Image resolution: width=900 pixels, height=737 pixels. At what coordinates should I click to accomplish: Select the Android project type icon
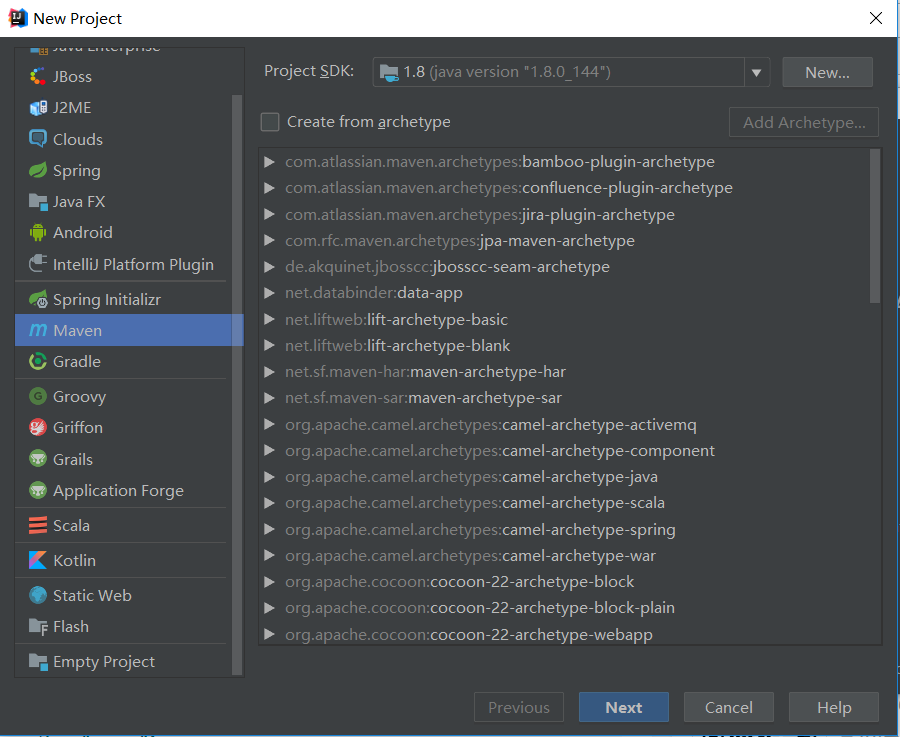coord(39,232)
